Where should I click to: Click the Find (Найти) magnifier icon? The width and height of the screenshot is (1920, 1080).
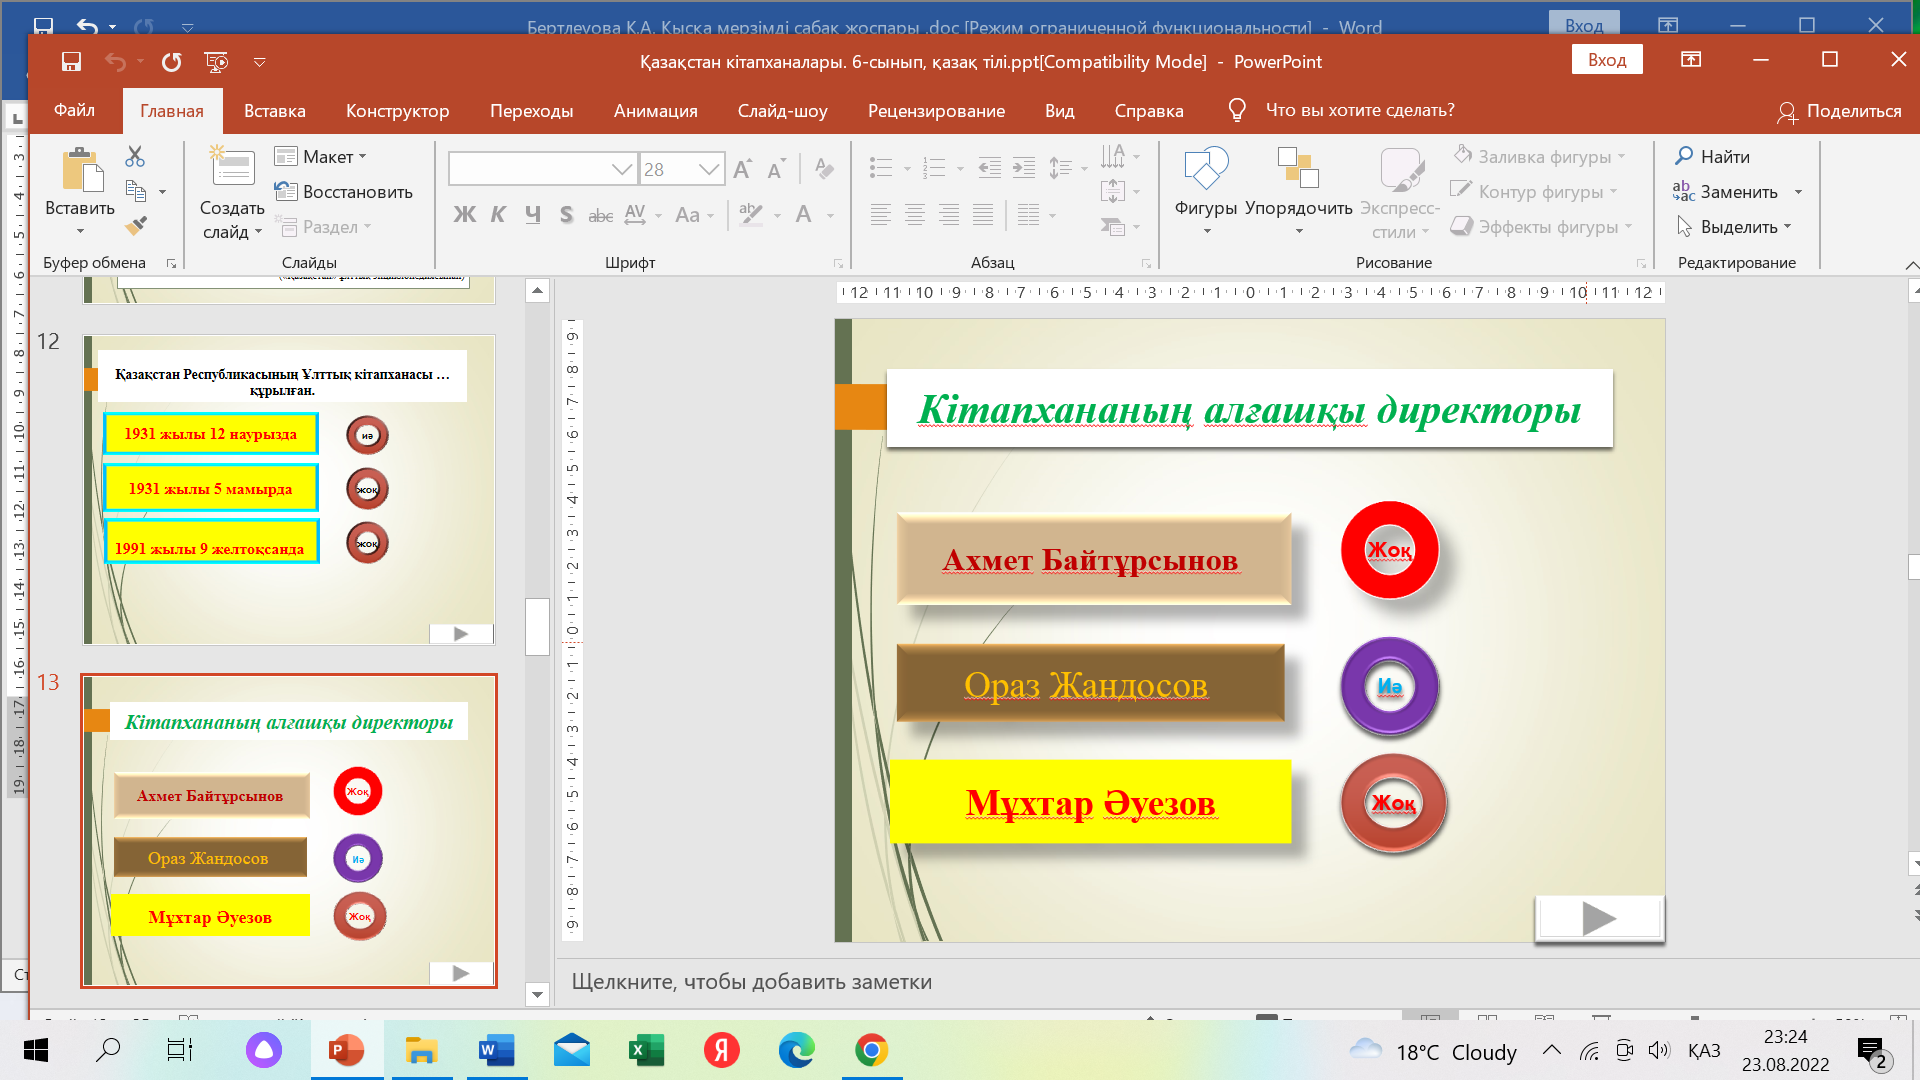(x=1685, y=156)
